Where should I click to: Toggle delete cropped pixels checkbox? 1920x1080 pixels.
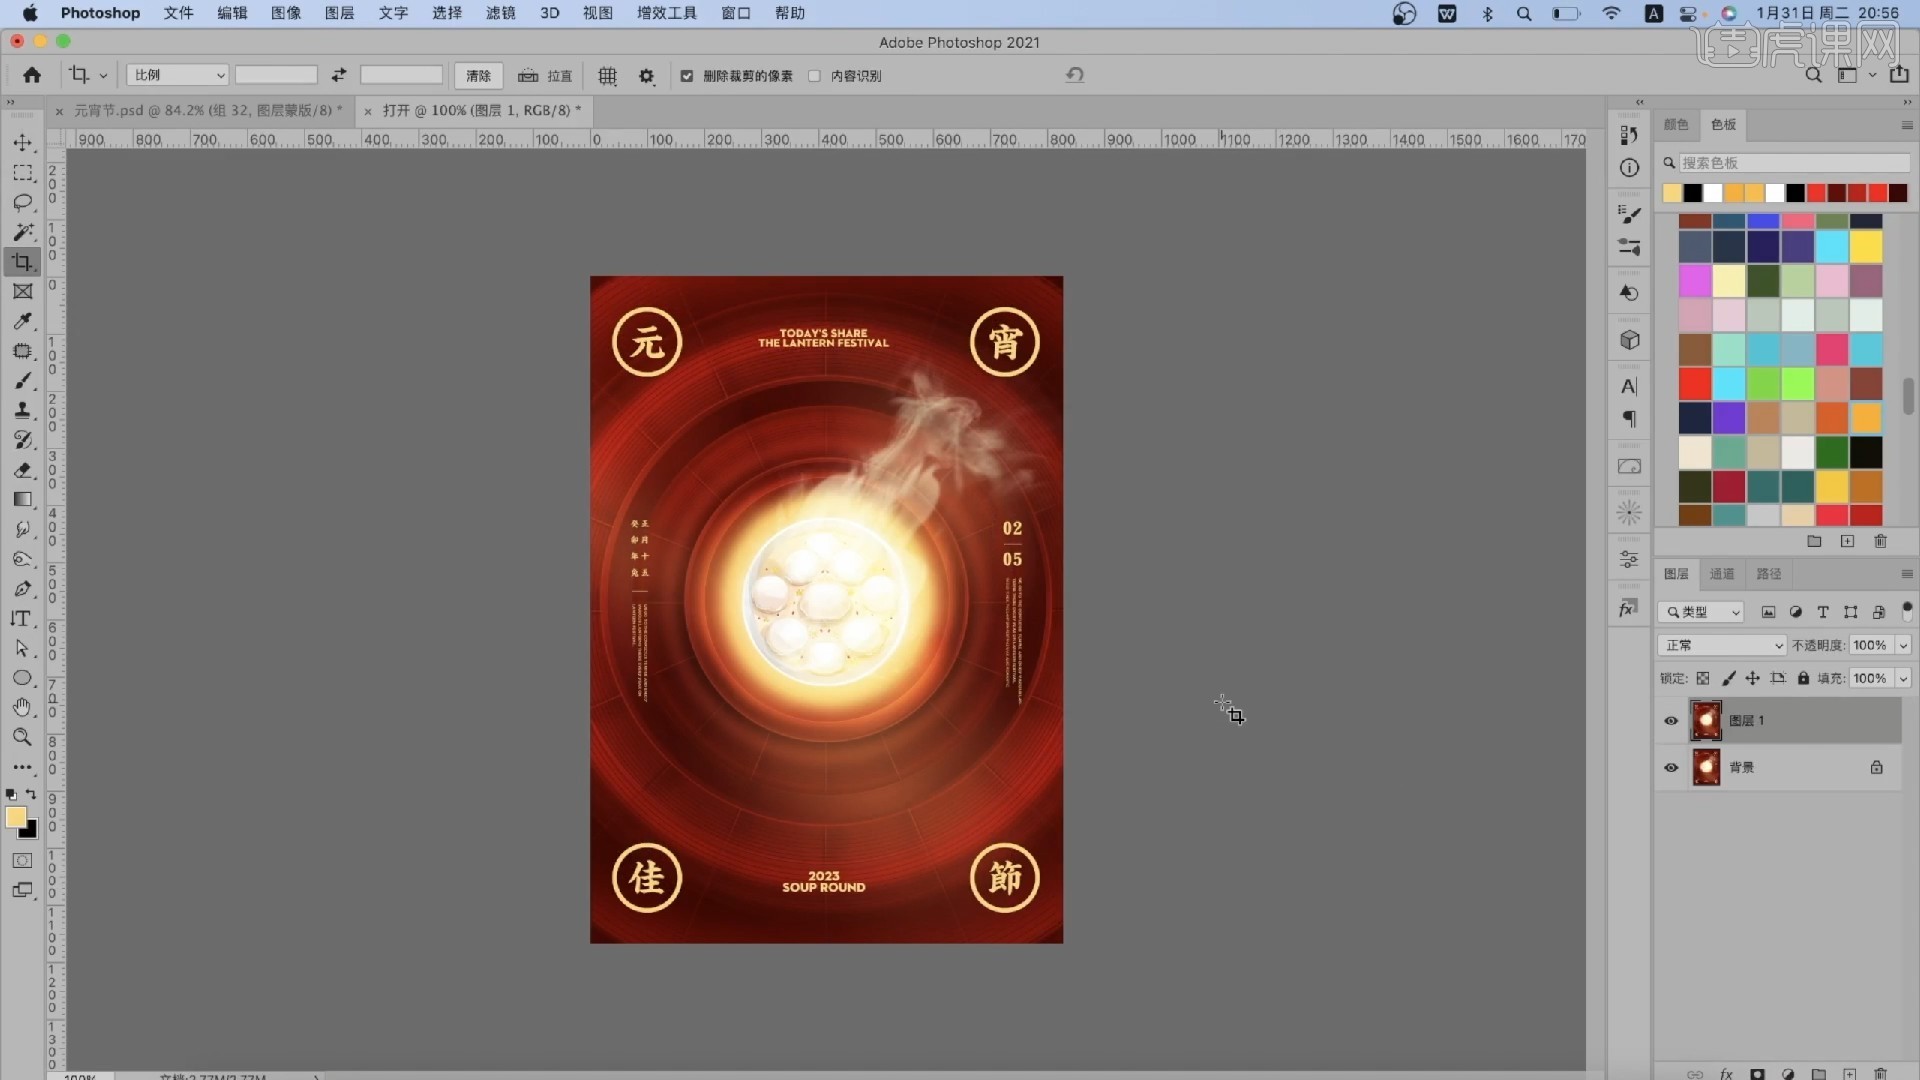point(687,76)
